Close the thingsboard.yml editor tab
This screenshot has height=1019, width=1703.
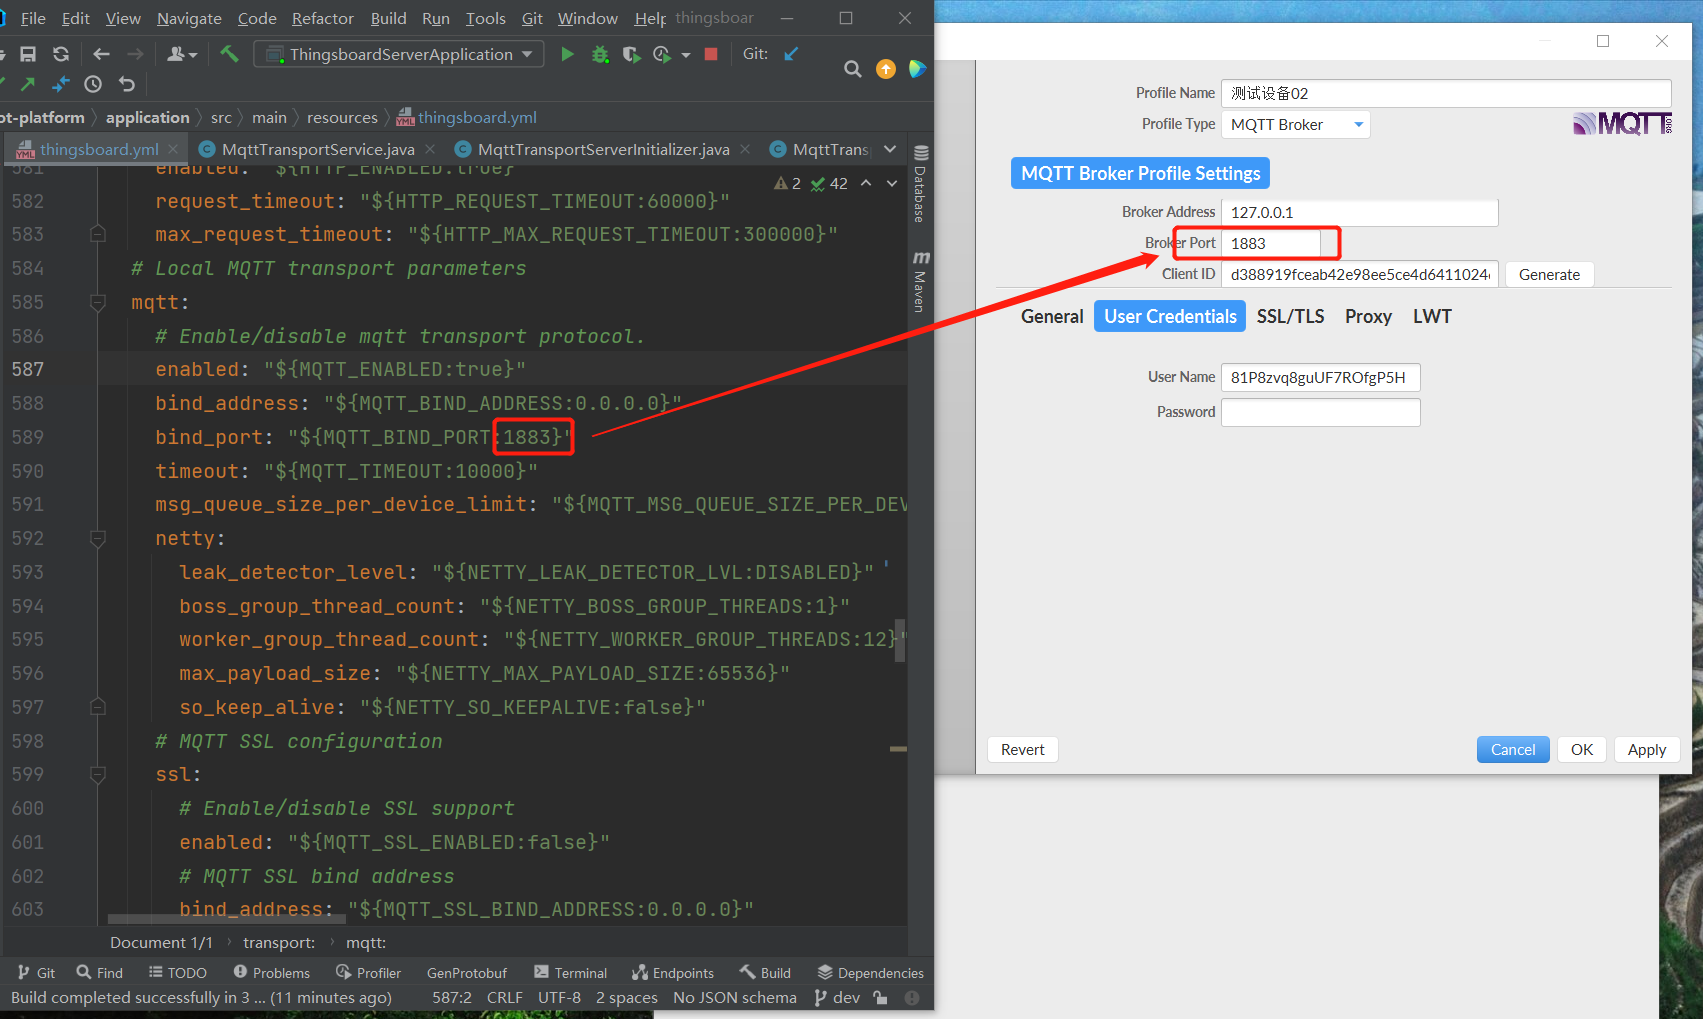click(x=173, y=149)
